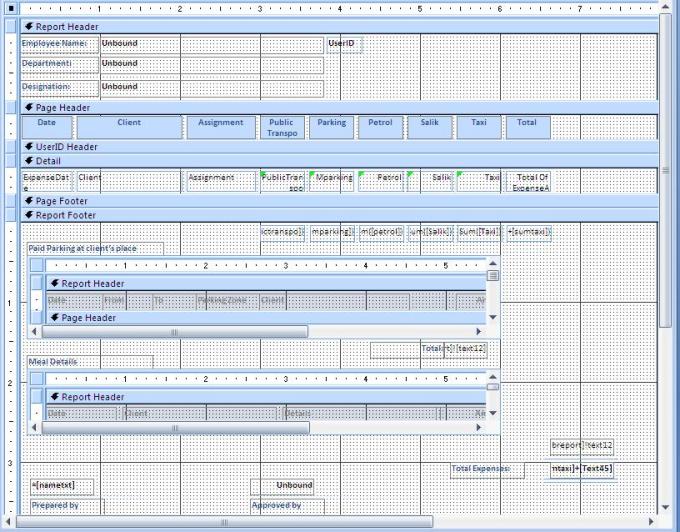Select Unbound textbox next to Designation
The image size is (680, 532).
212,88
